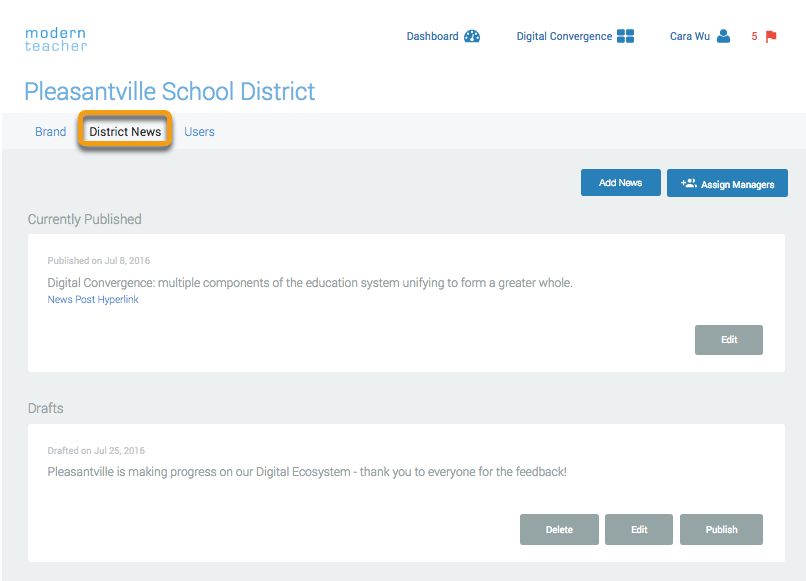Screen dimensions: 806x581
Task: Select the District News tab
Action: click(x=125, y=132)
